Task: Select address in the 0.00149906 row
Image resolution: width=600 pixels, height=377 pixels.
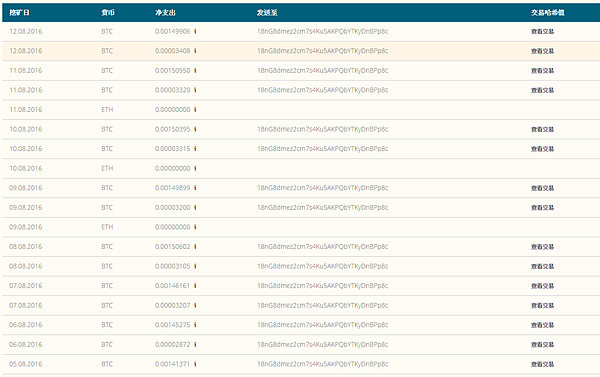Action: tap(323, 31)
